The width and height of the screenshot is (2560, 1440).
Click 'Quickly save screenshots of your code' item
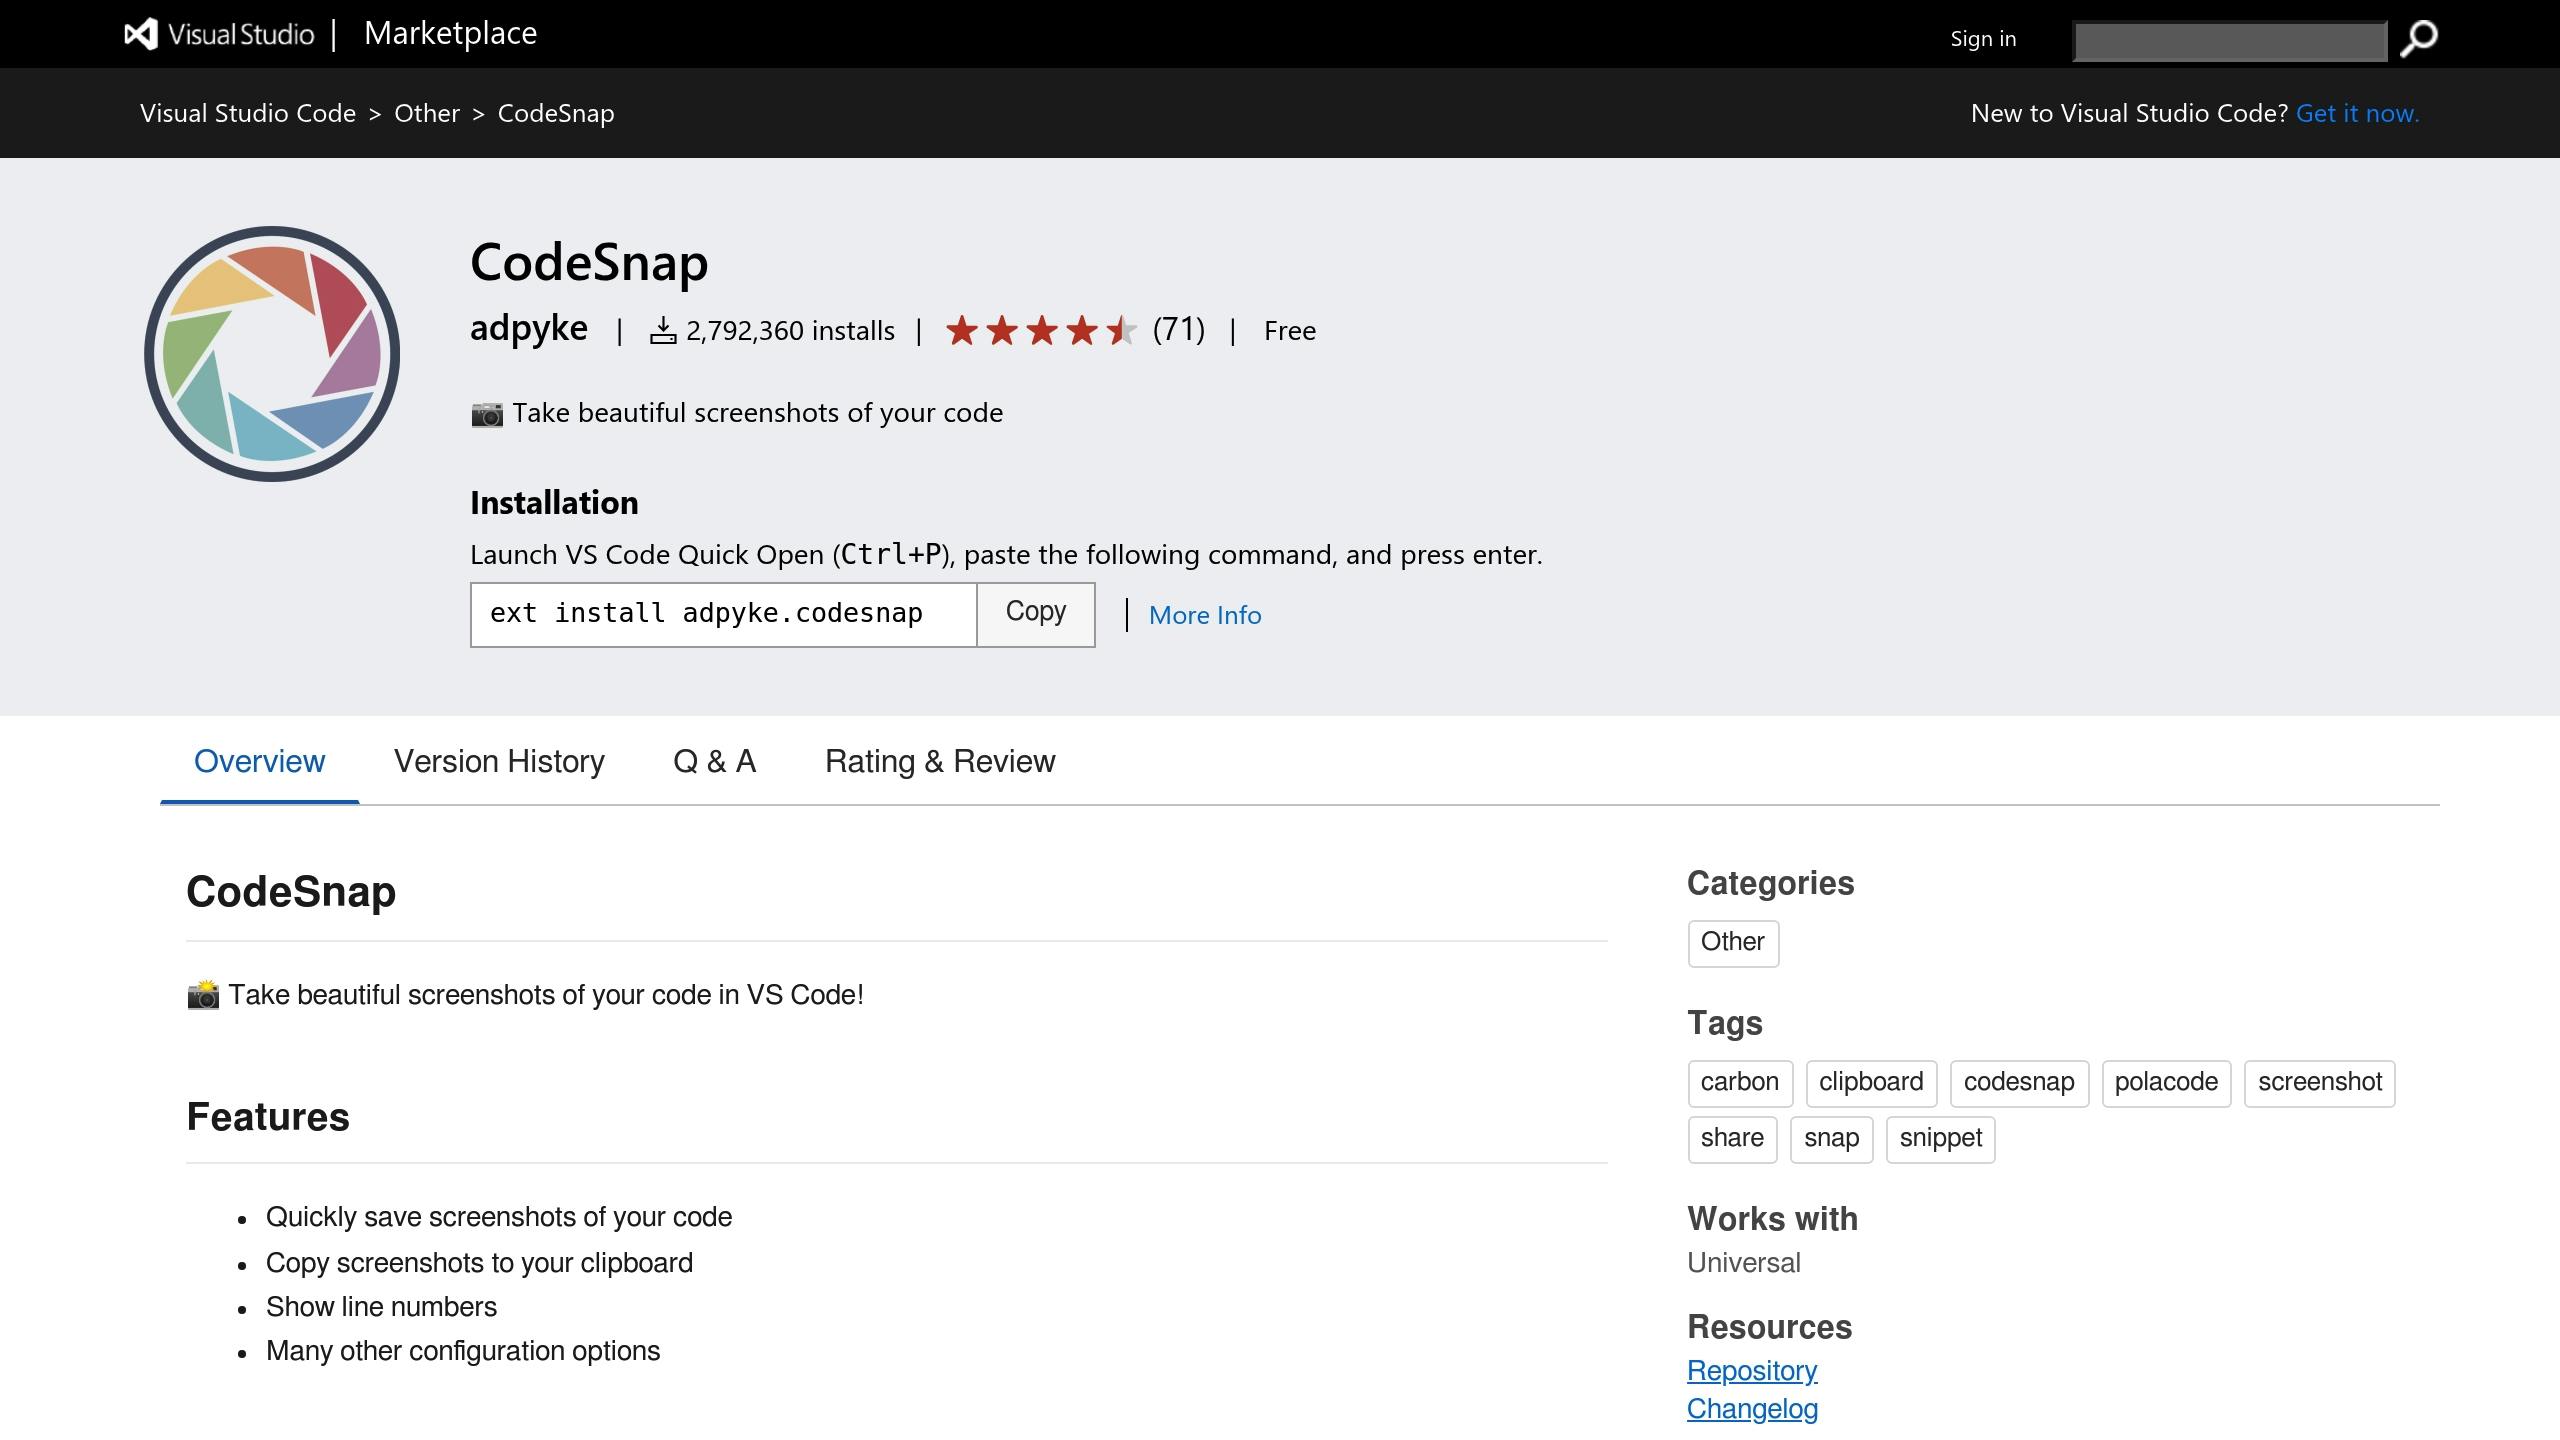(499, 1217)
